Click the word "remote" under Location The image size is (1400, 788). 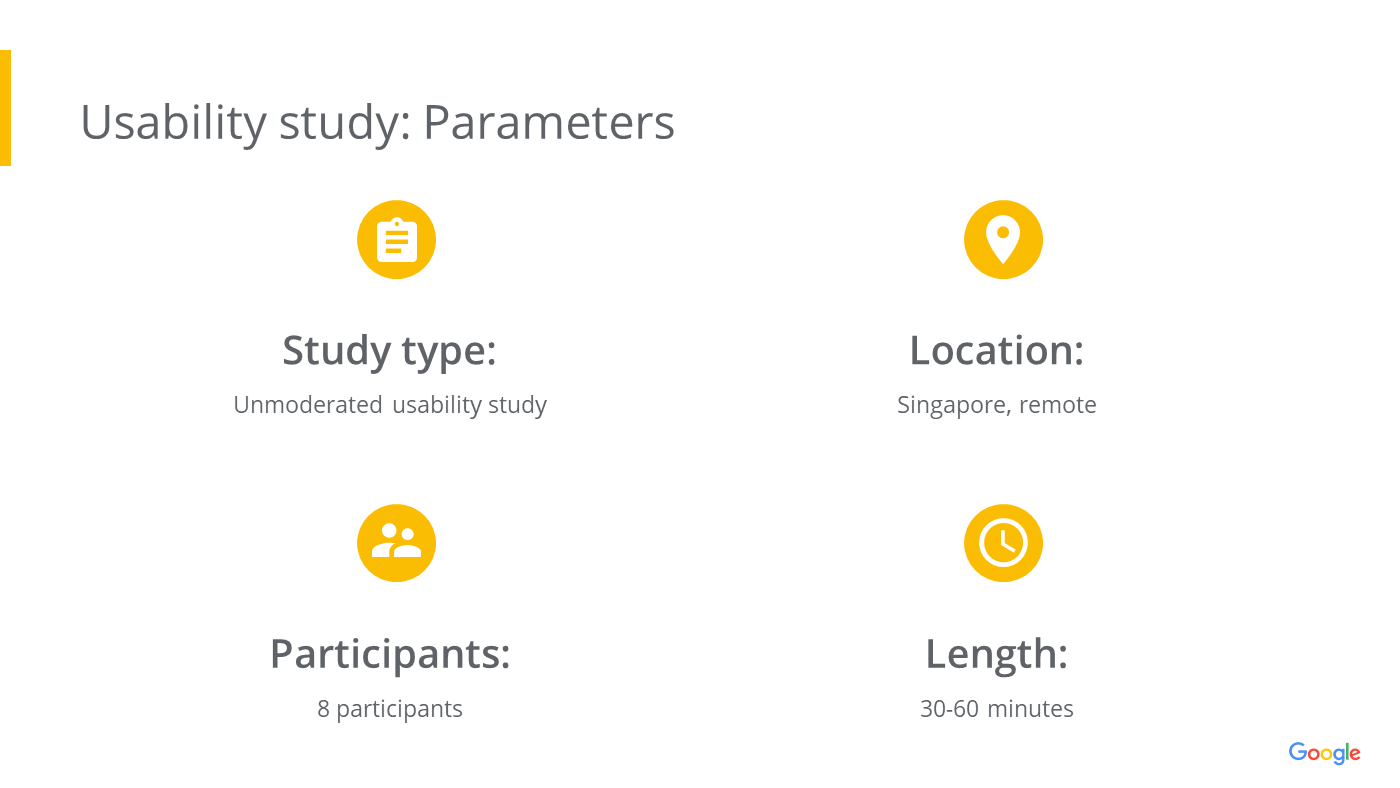coord(1058,405)
